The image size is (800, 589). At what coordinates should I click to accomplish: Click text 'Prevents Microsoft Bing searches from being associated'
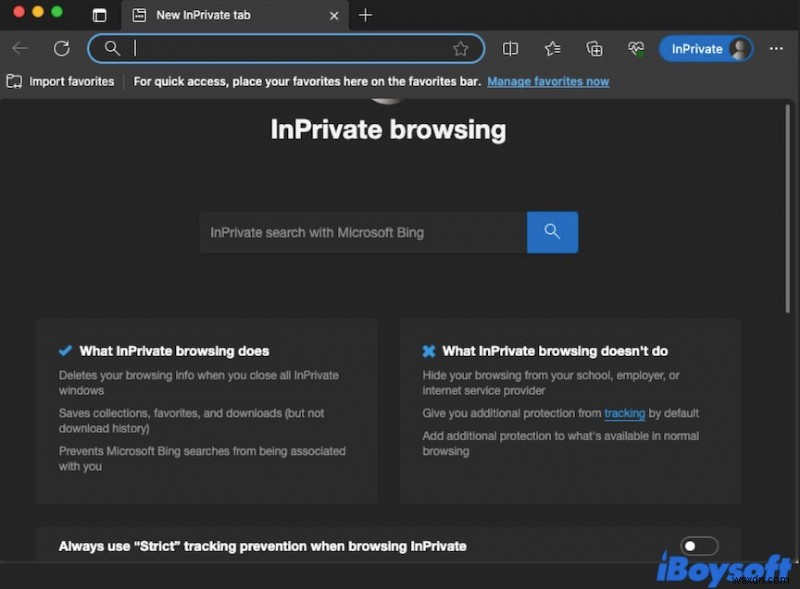[x=202, y=451]
